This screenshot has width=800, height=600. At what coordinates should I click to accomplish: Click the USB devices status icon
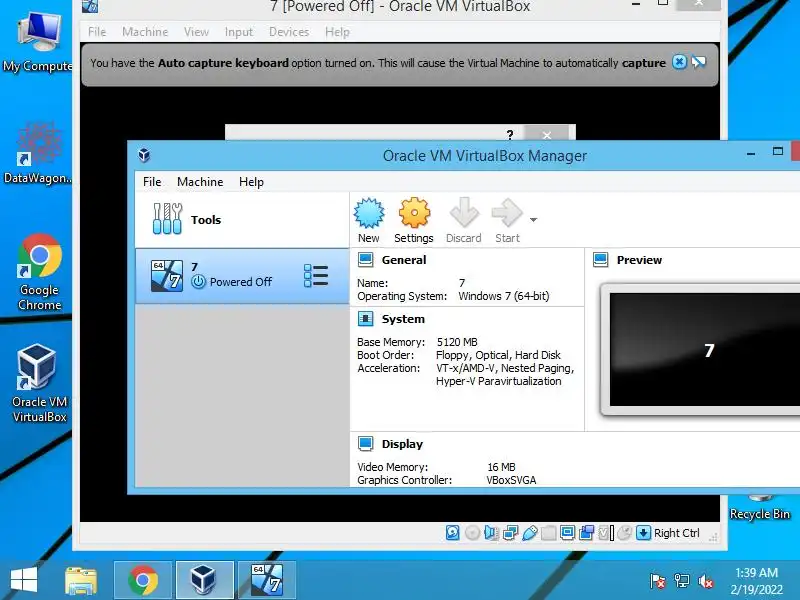pos(530,533)
